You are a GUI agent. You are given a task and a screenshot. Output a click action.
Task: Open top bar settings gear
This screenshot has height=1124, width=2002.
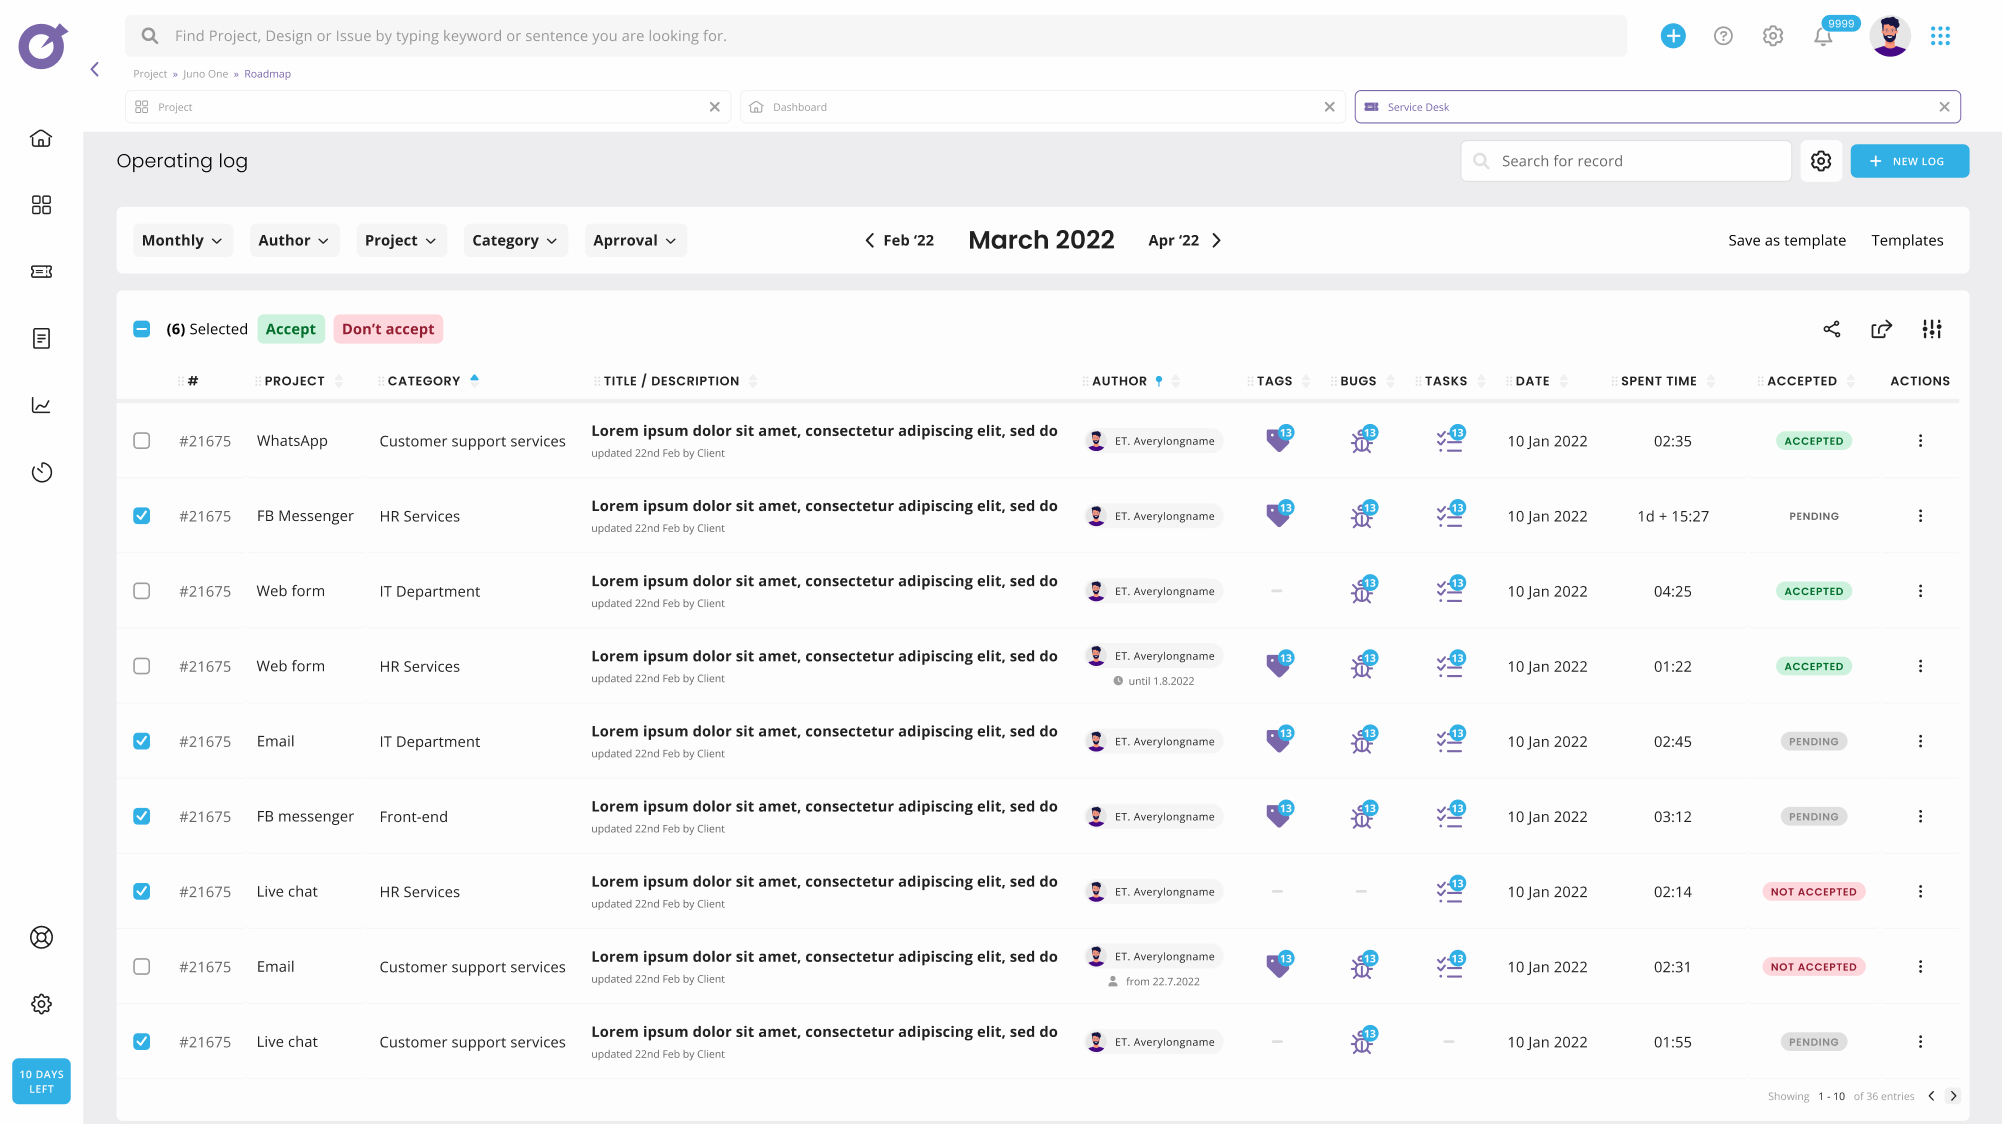tap(1773, 36)
